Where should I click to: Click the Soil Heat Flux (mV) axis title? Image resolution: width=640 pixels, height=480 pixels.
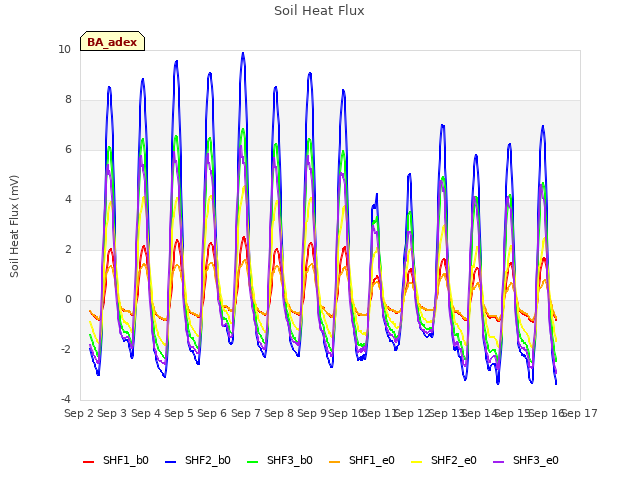(x=14, y=227)
